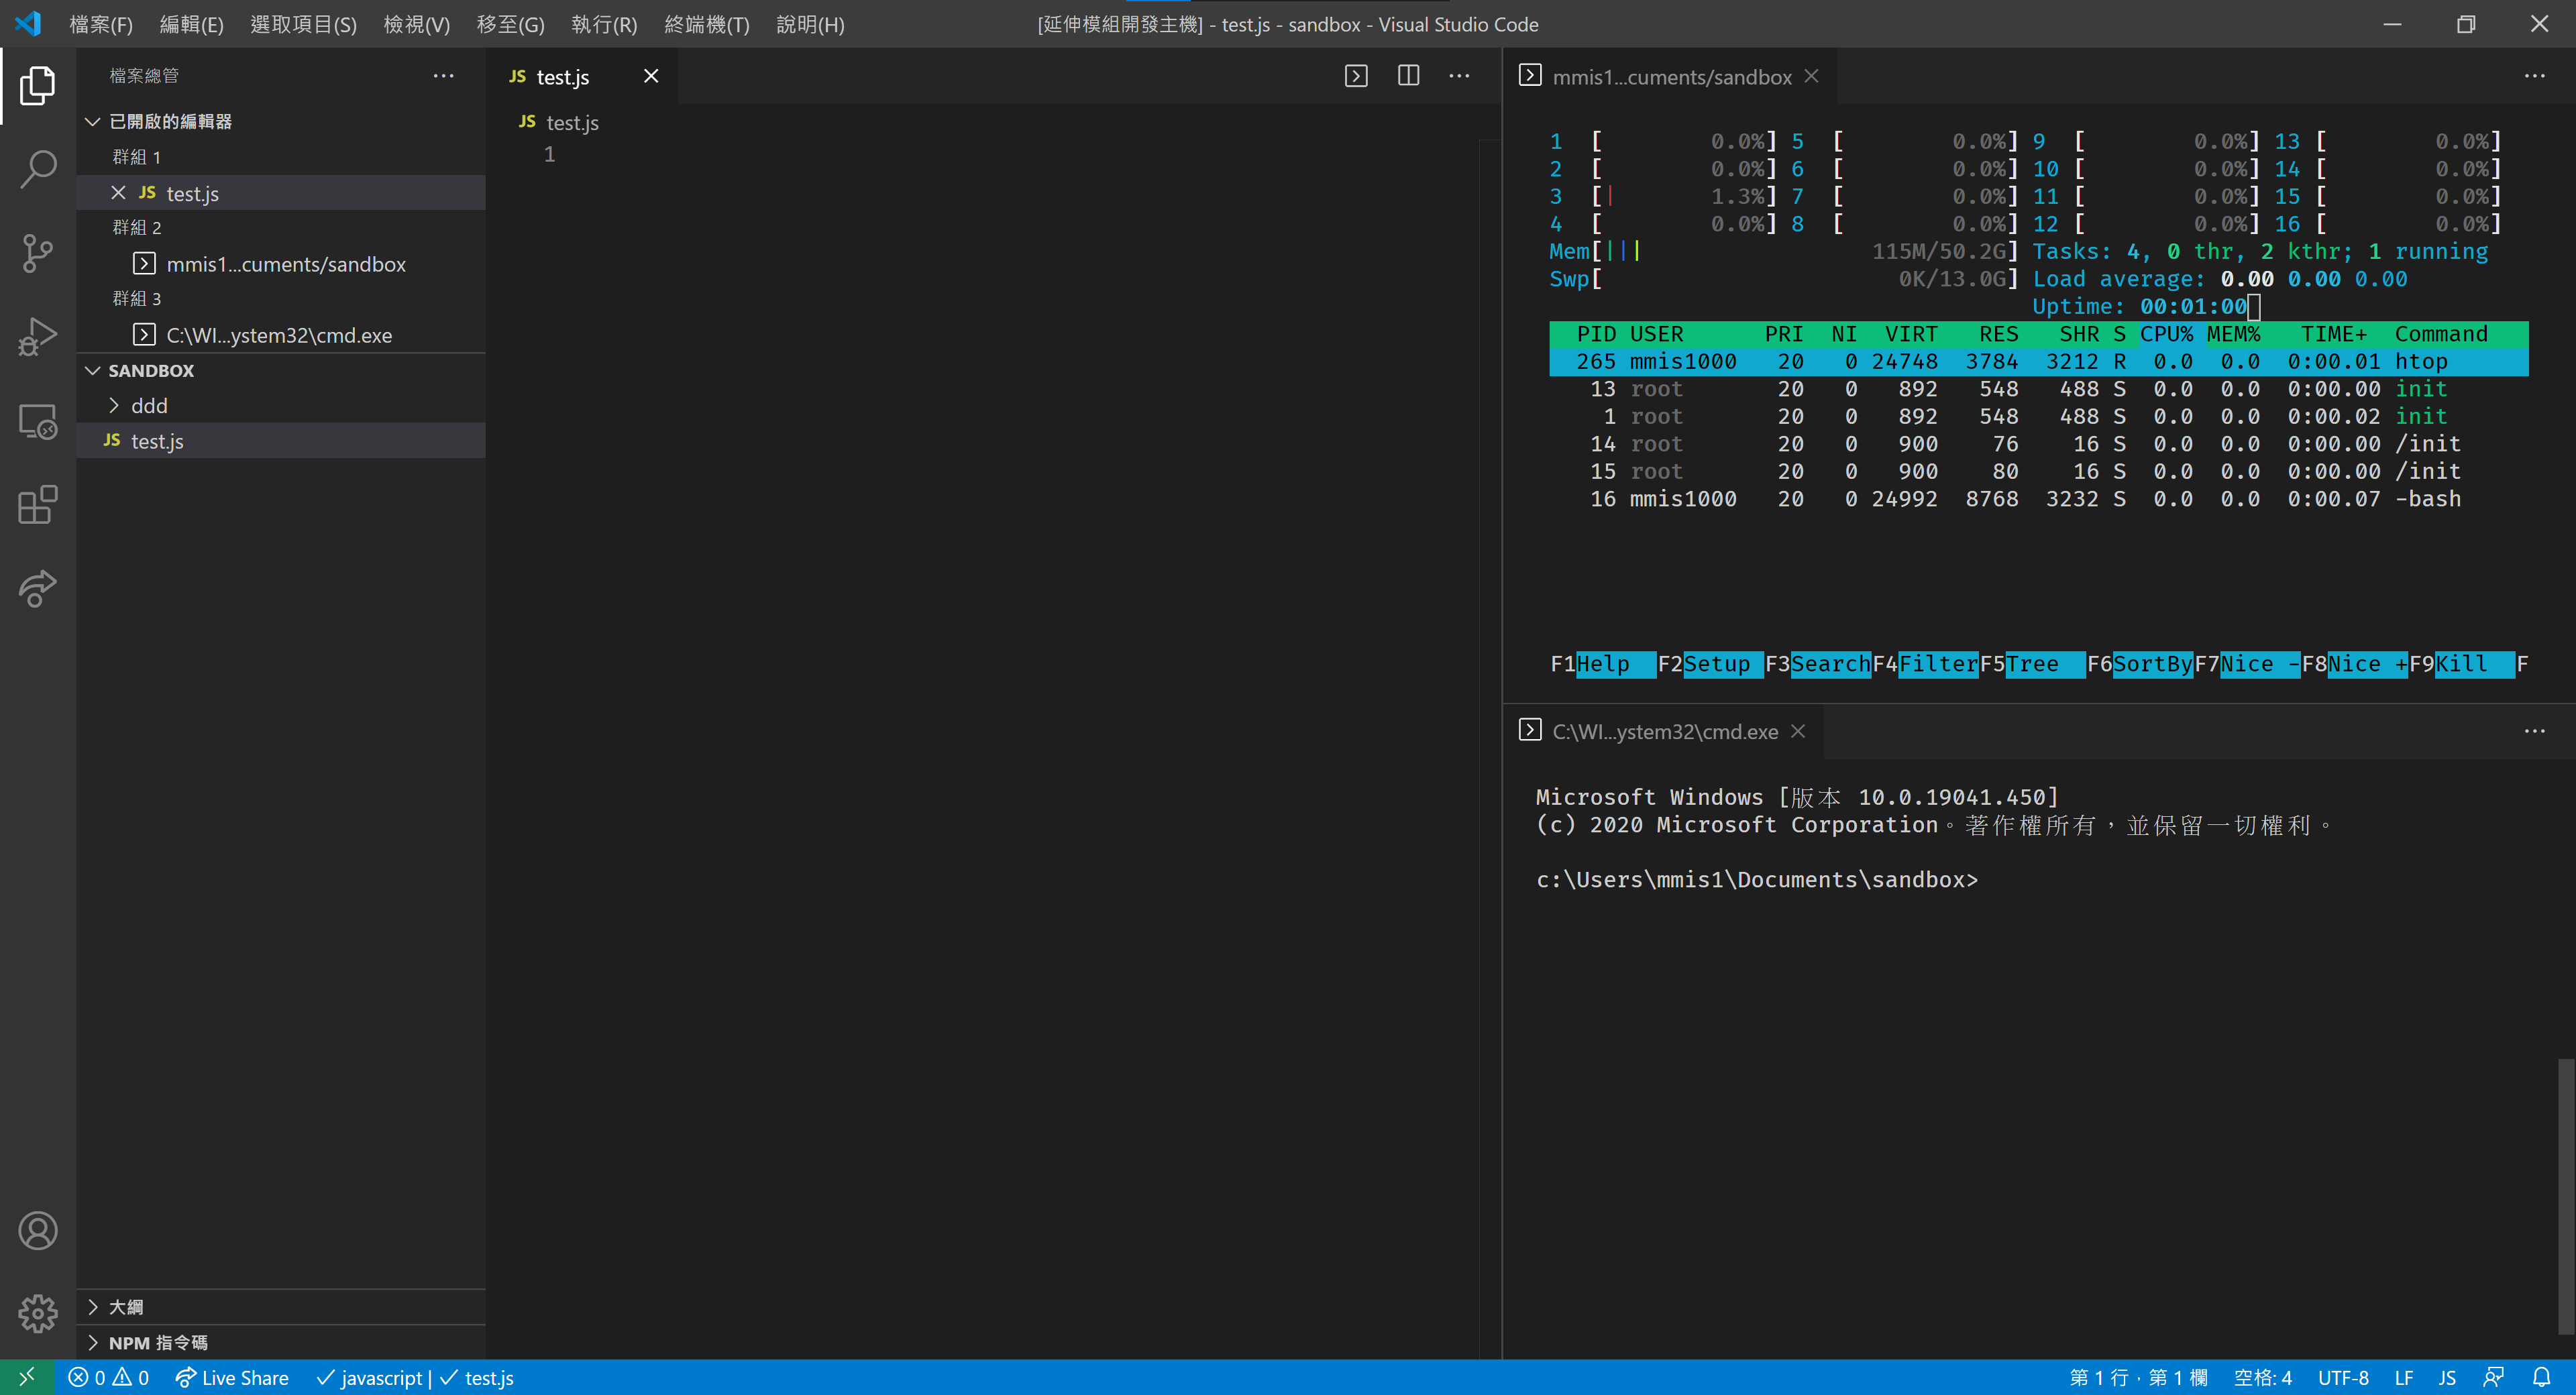This screenshot has height=1395, width=2576.
Task: Open more actions for test.js editor group
Action: point(1459,76)
